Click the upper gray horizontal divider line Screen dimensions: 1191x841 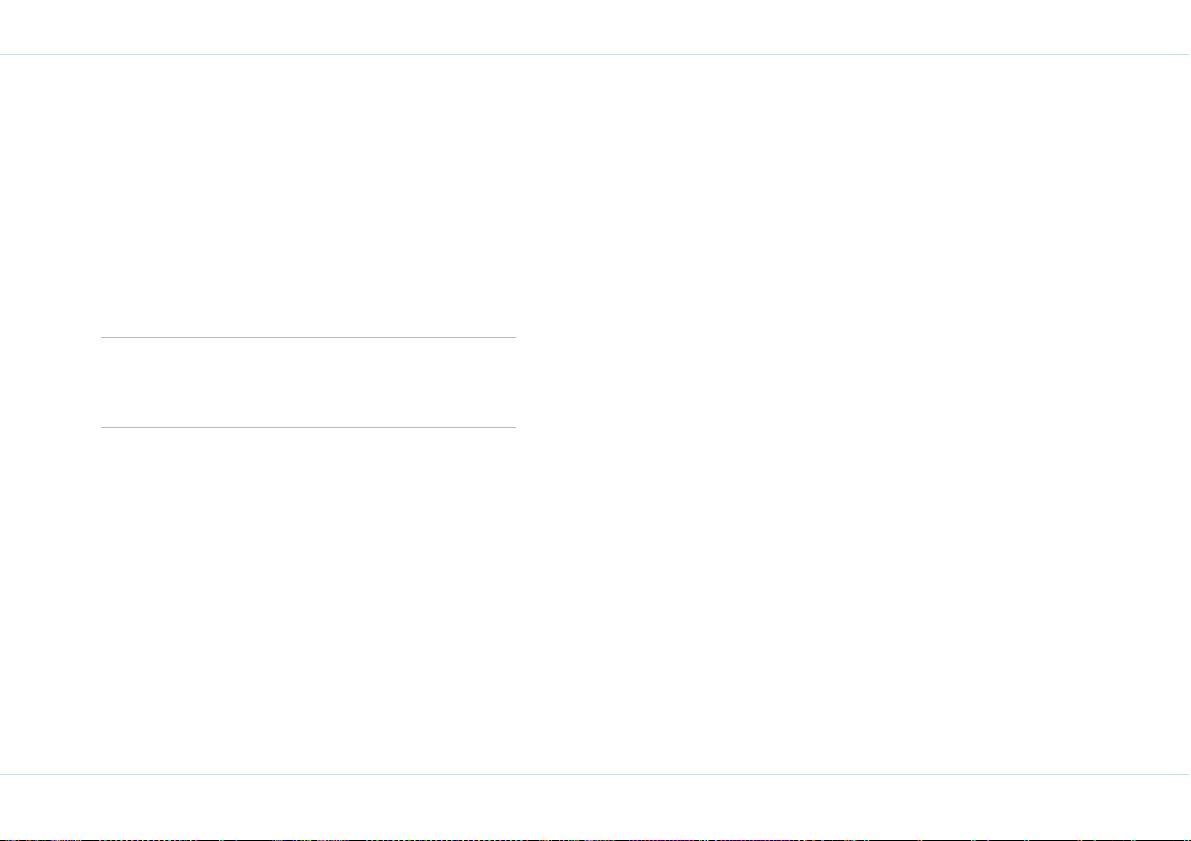pyautogui.click(x=308, y=337)
